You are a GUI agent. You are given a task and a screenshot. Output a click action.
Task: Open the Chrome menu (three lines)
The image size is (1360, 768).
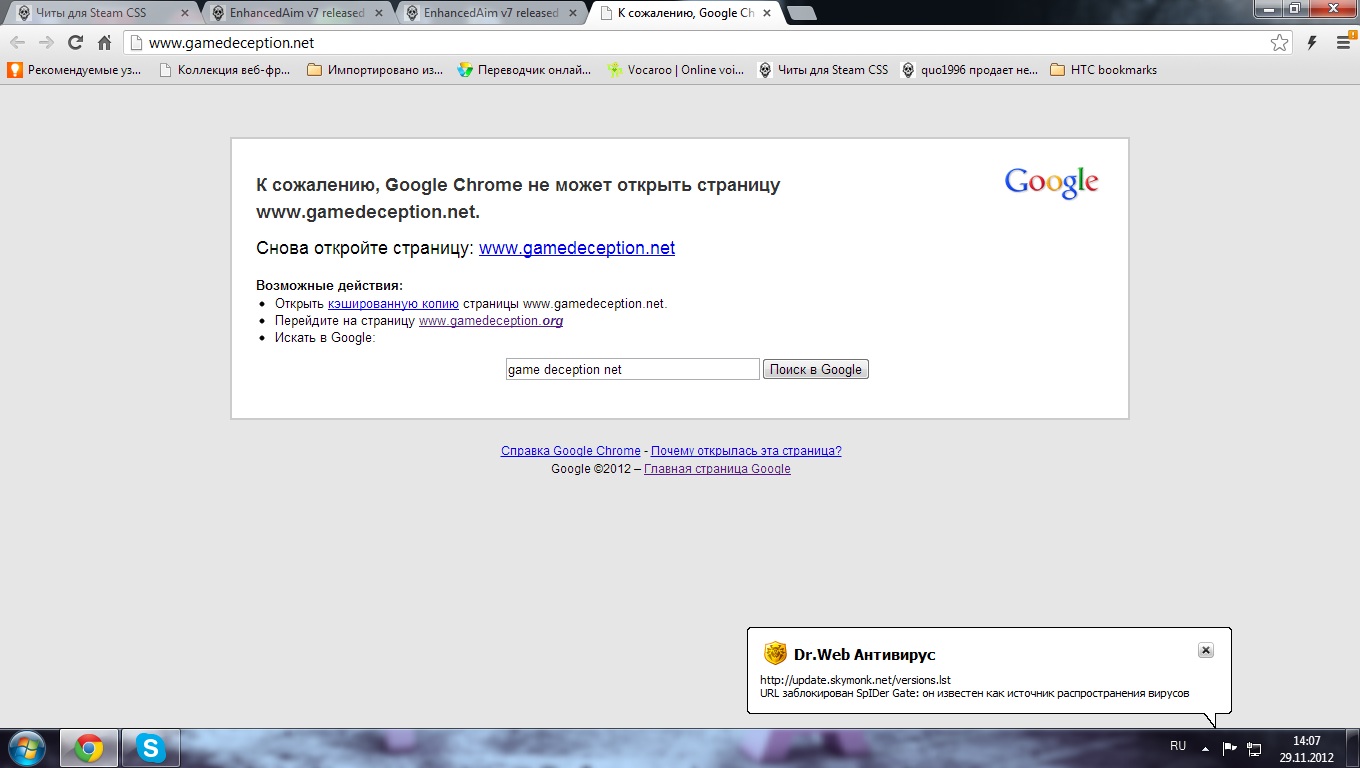(x=1343, y=43)
